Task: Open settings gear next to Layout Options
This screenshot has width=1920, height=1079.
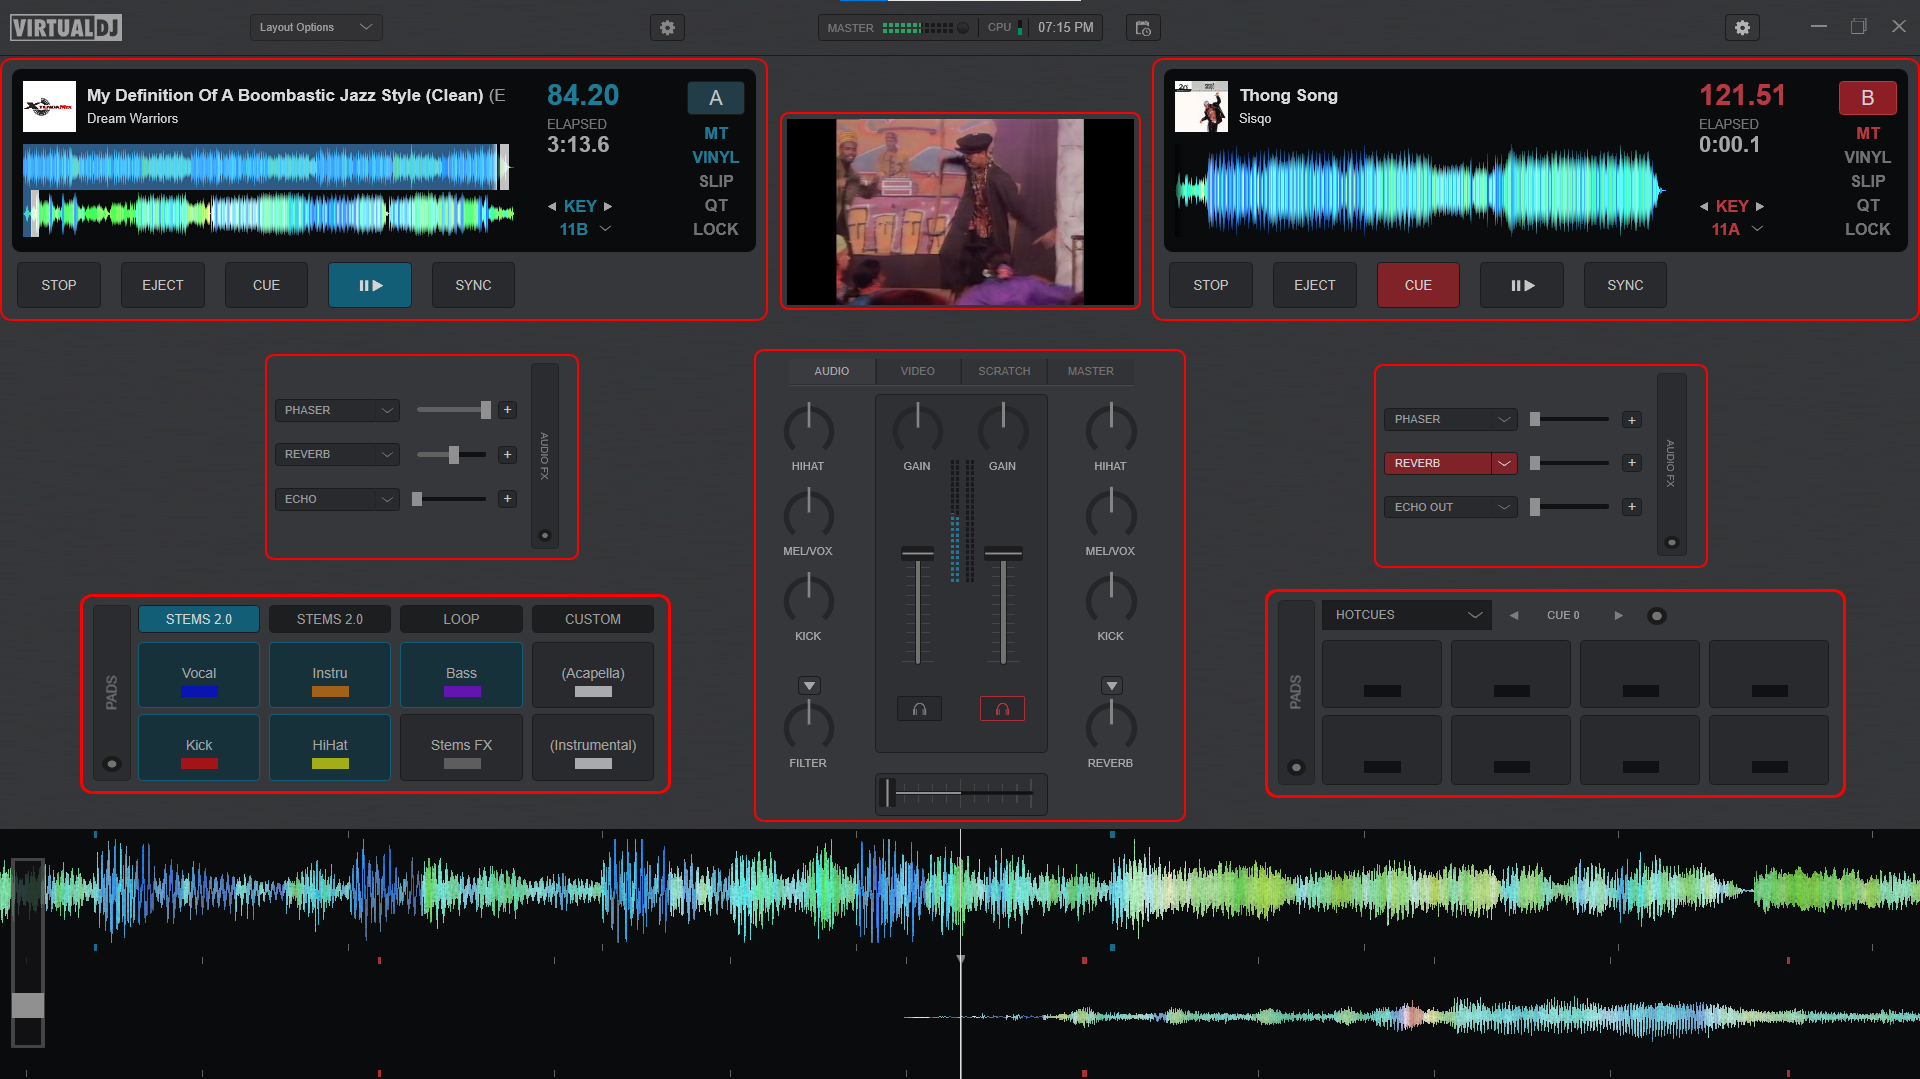Action: [x=667, y=28]
